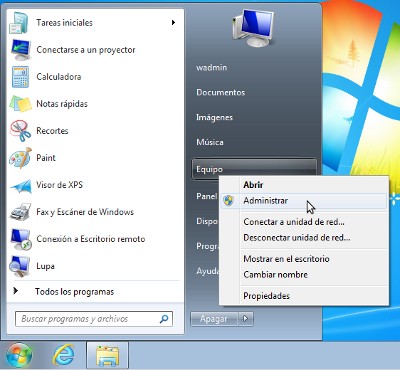Click the Todos los programas label

click(74, 292)
